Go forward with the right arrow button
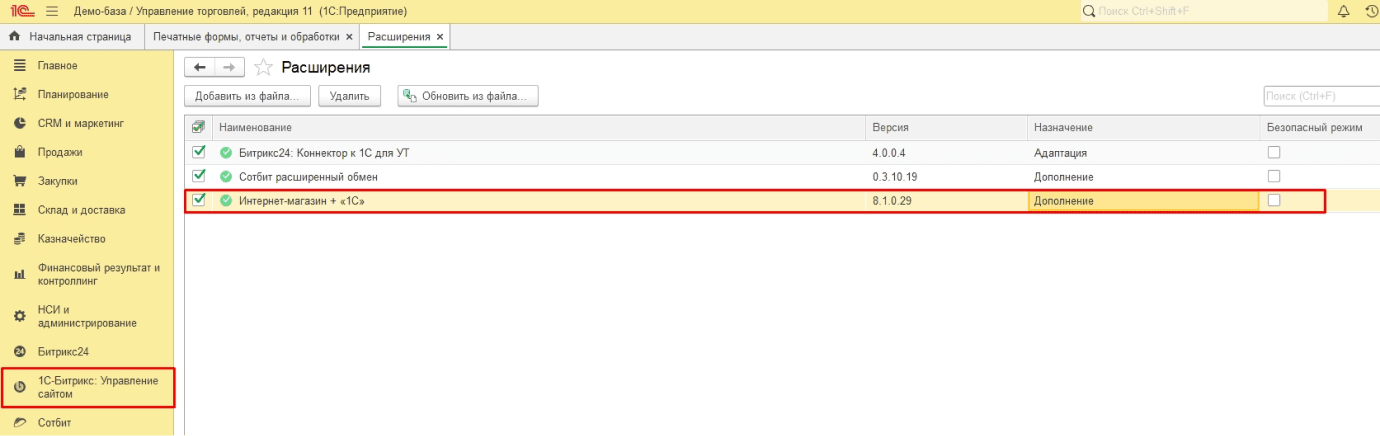This screenshot has width=1380, height=436. tap(229, 67)
